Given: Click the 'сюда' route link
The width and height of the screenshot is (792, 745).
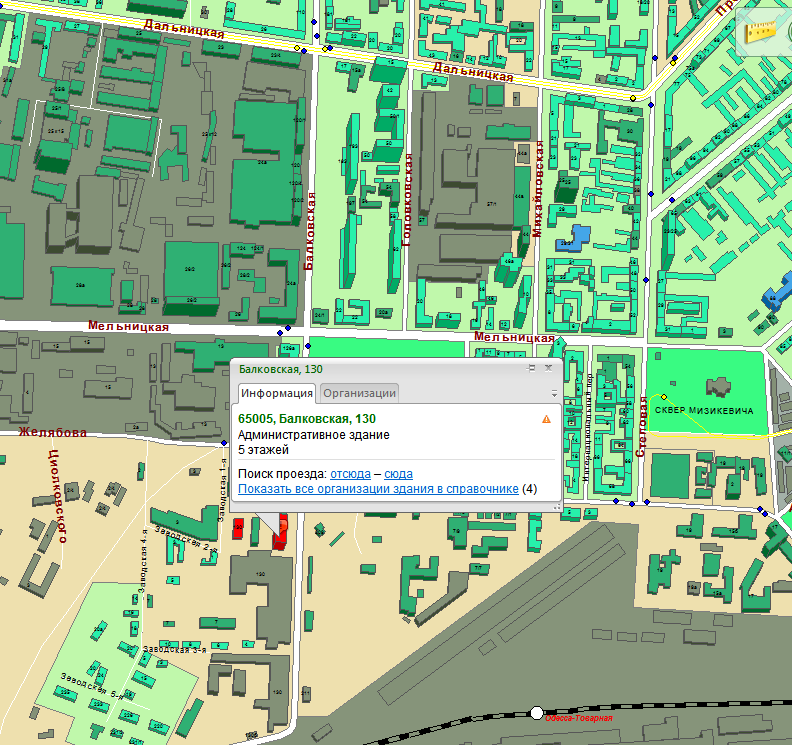Looking at the screenshot, I should [x=398, y=473].
